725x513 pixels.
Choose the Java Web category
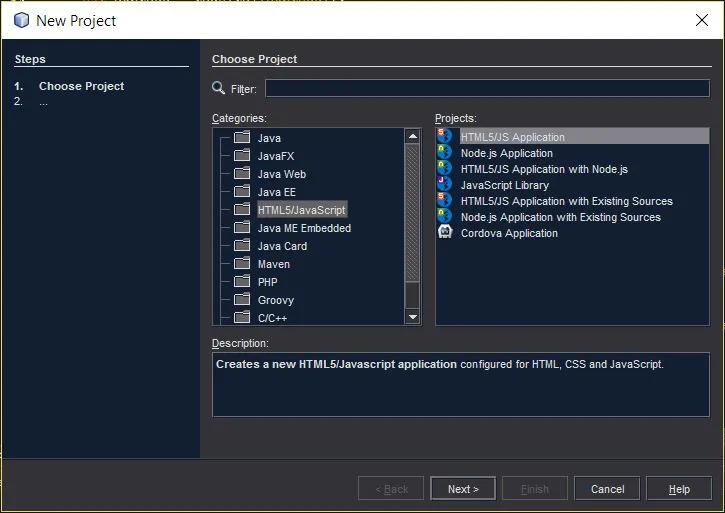(282, 174)
